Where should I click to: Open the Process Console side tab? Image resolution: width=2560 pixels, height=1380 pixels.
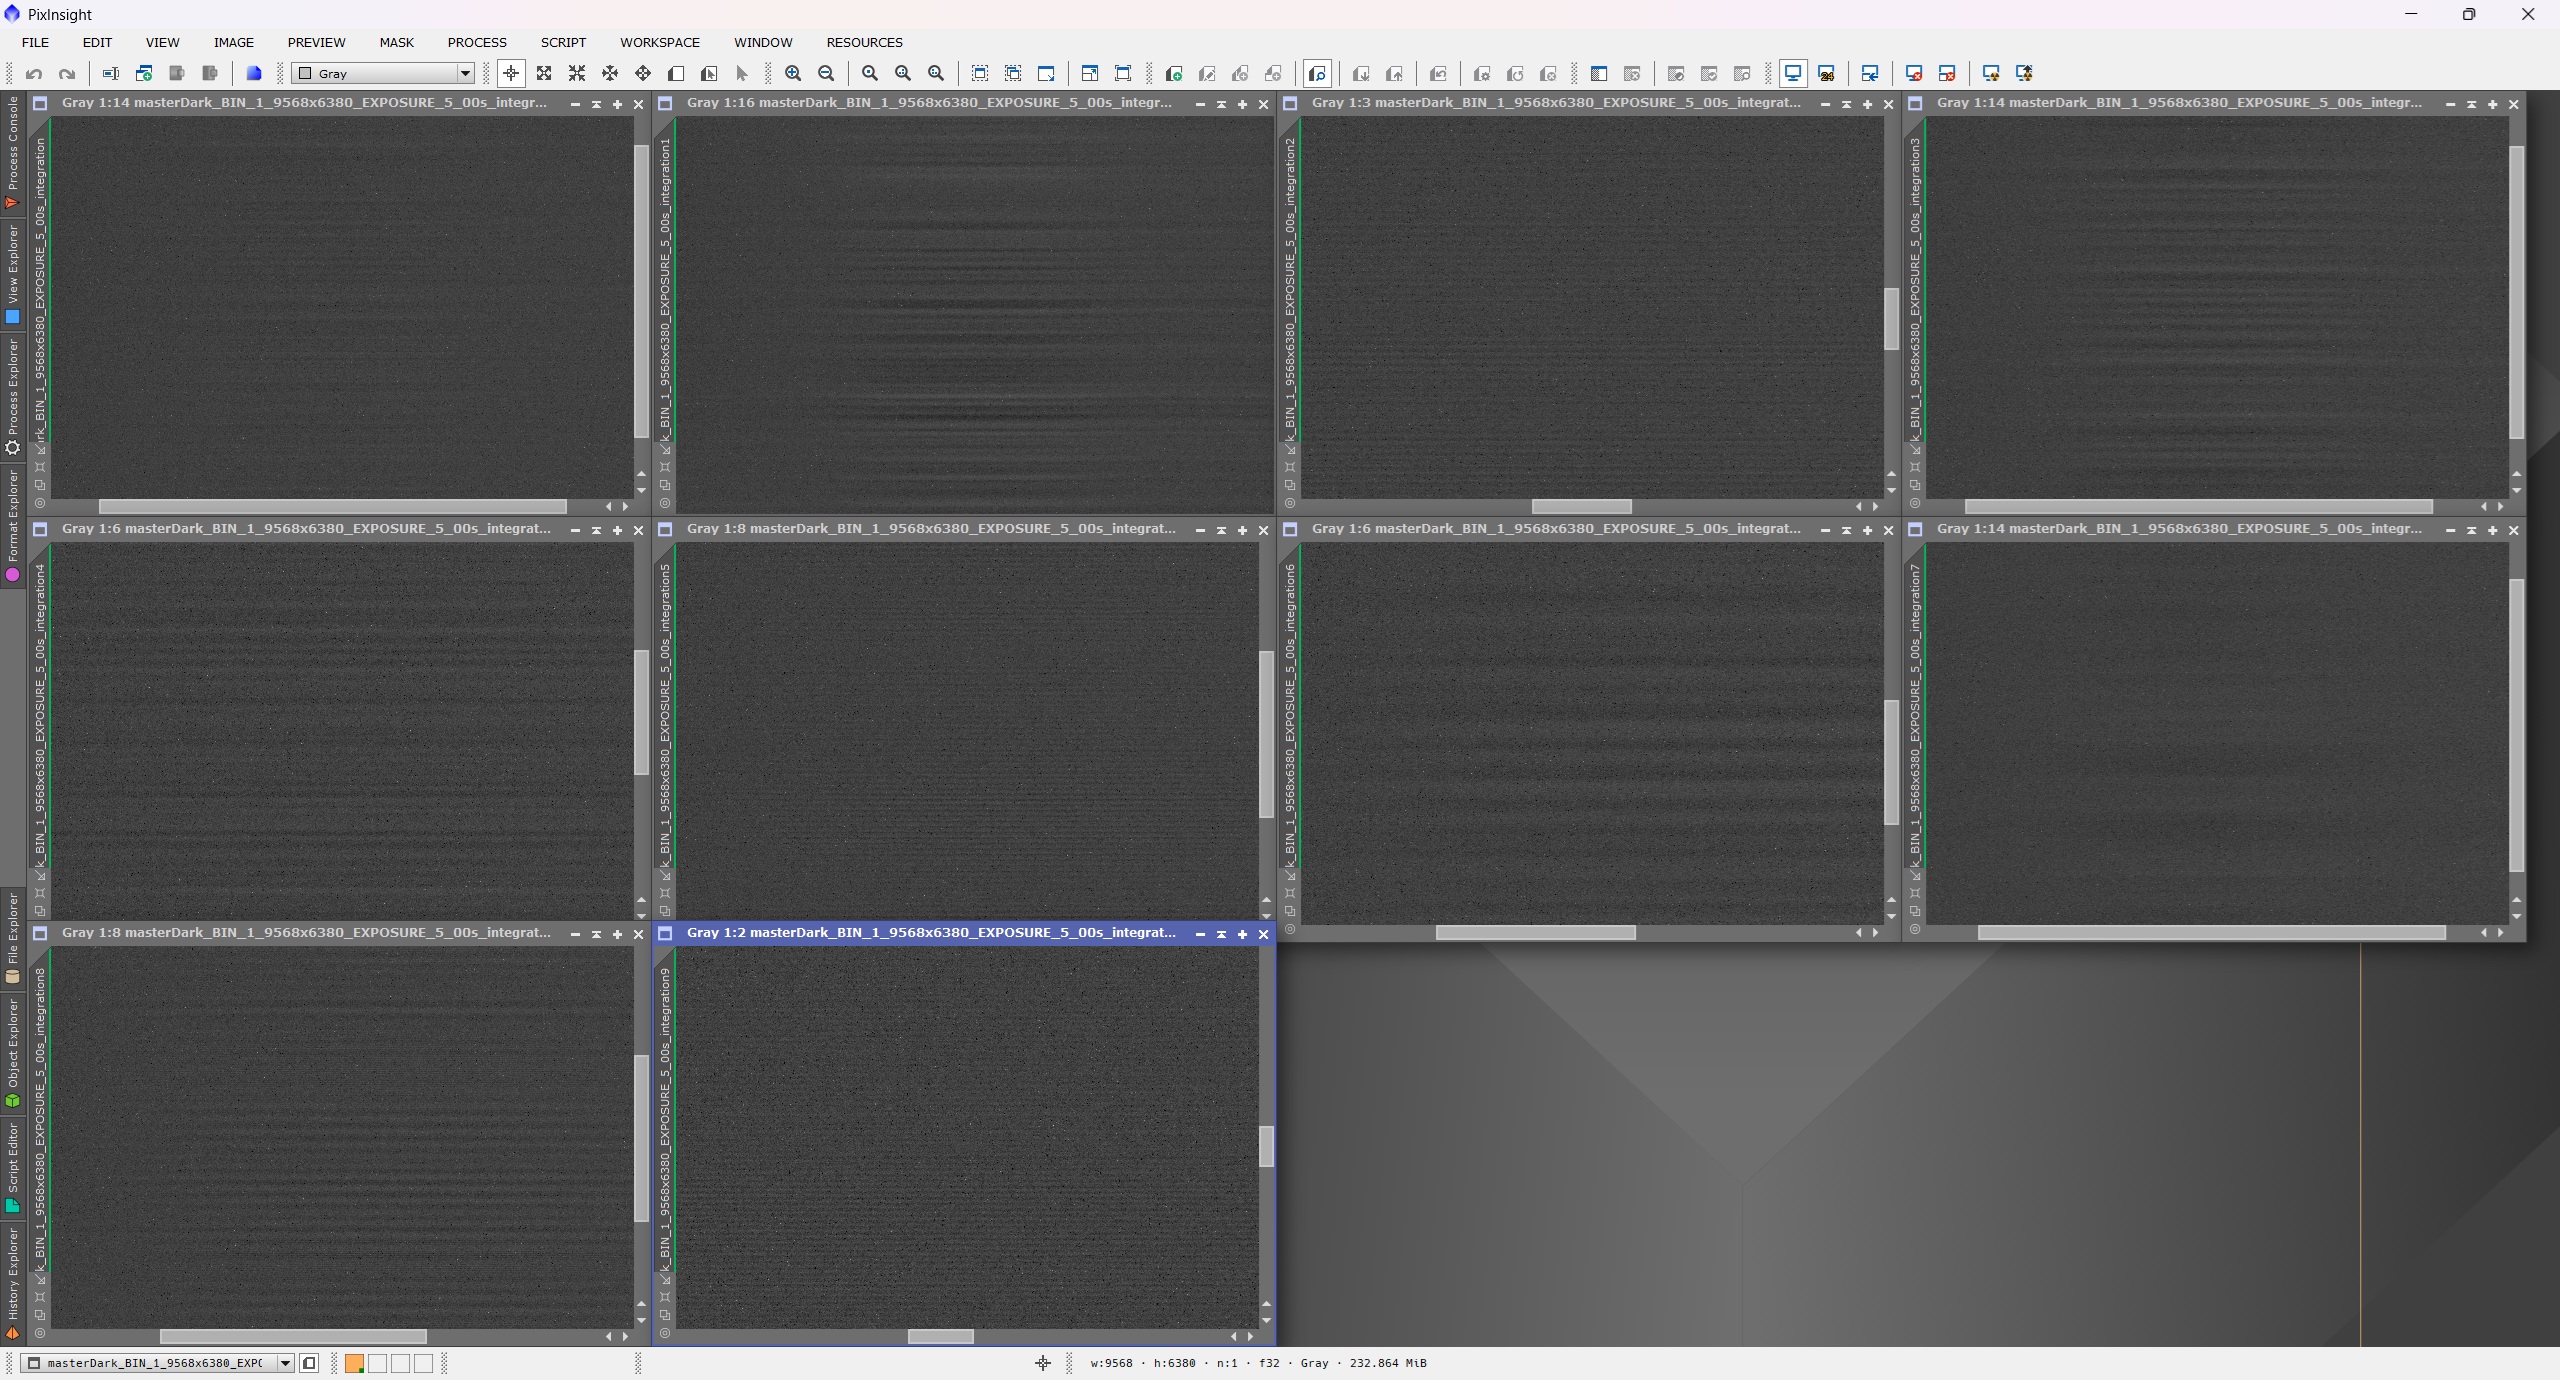(13, 153)
